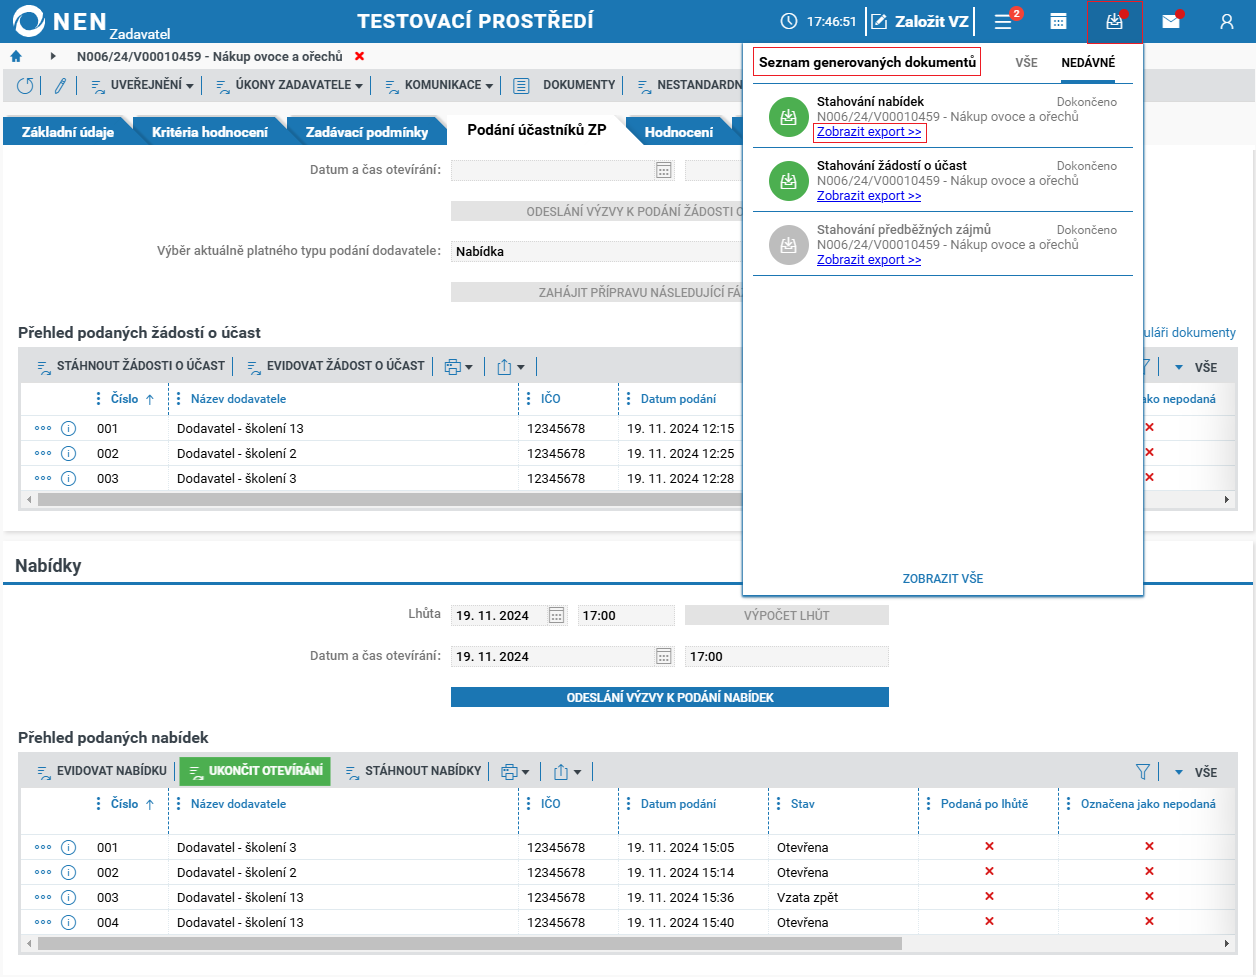Click the refresh icon in the toolbar
This screenshot has width=1256, height=977.
(26, 86)
